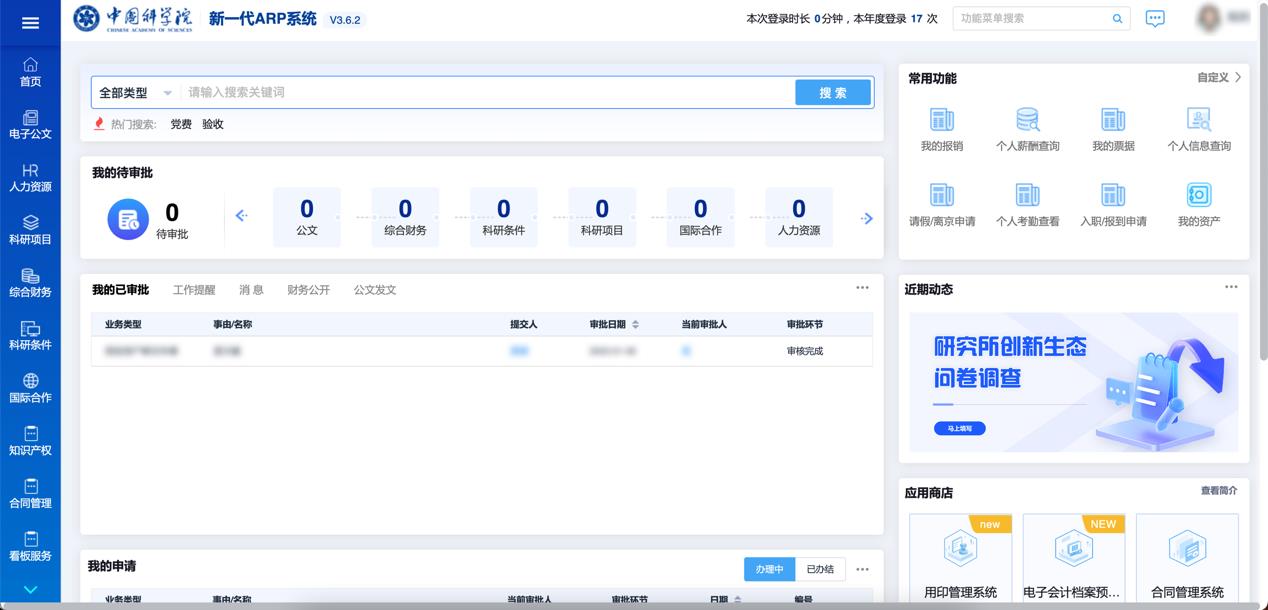Open 个人信息查询 icon
1268x610 pixels.
tap(1198, 121)
